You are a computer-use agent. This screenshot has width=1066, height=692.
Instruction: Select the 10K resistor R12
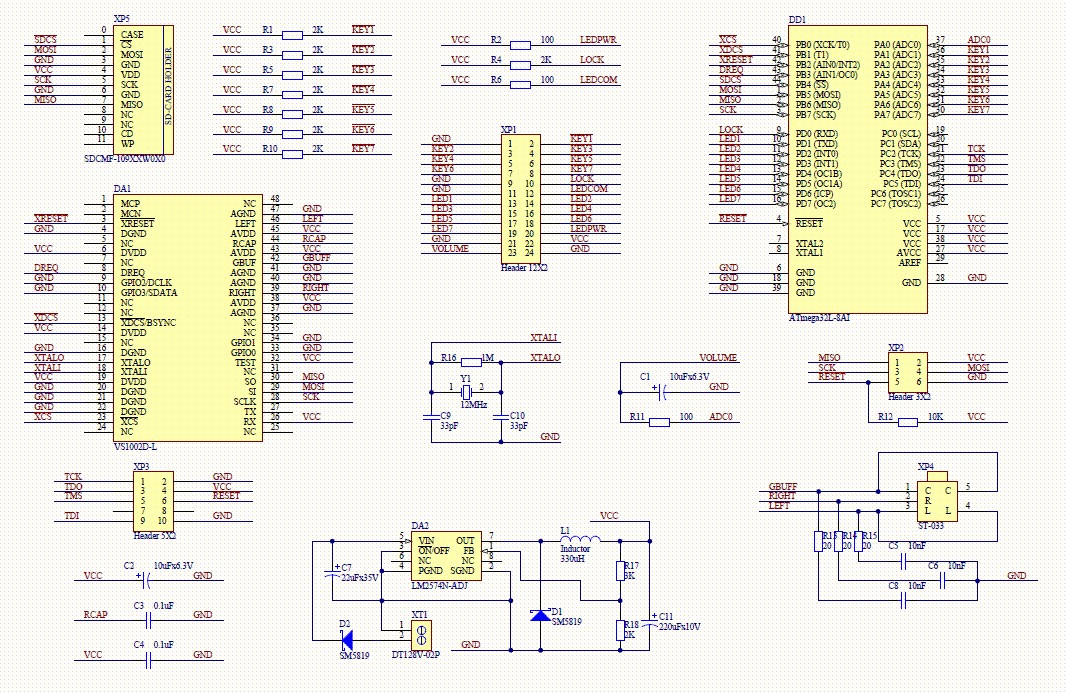pyautogui.click(x=908, y=422)
